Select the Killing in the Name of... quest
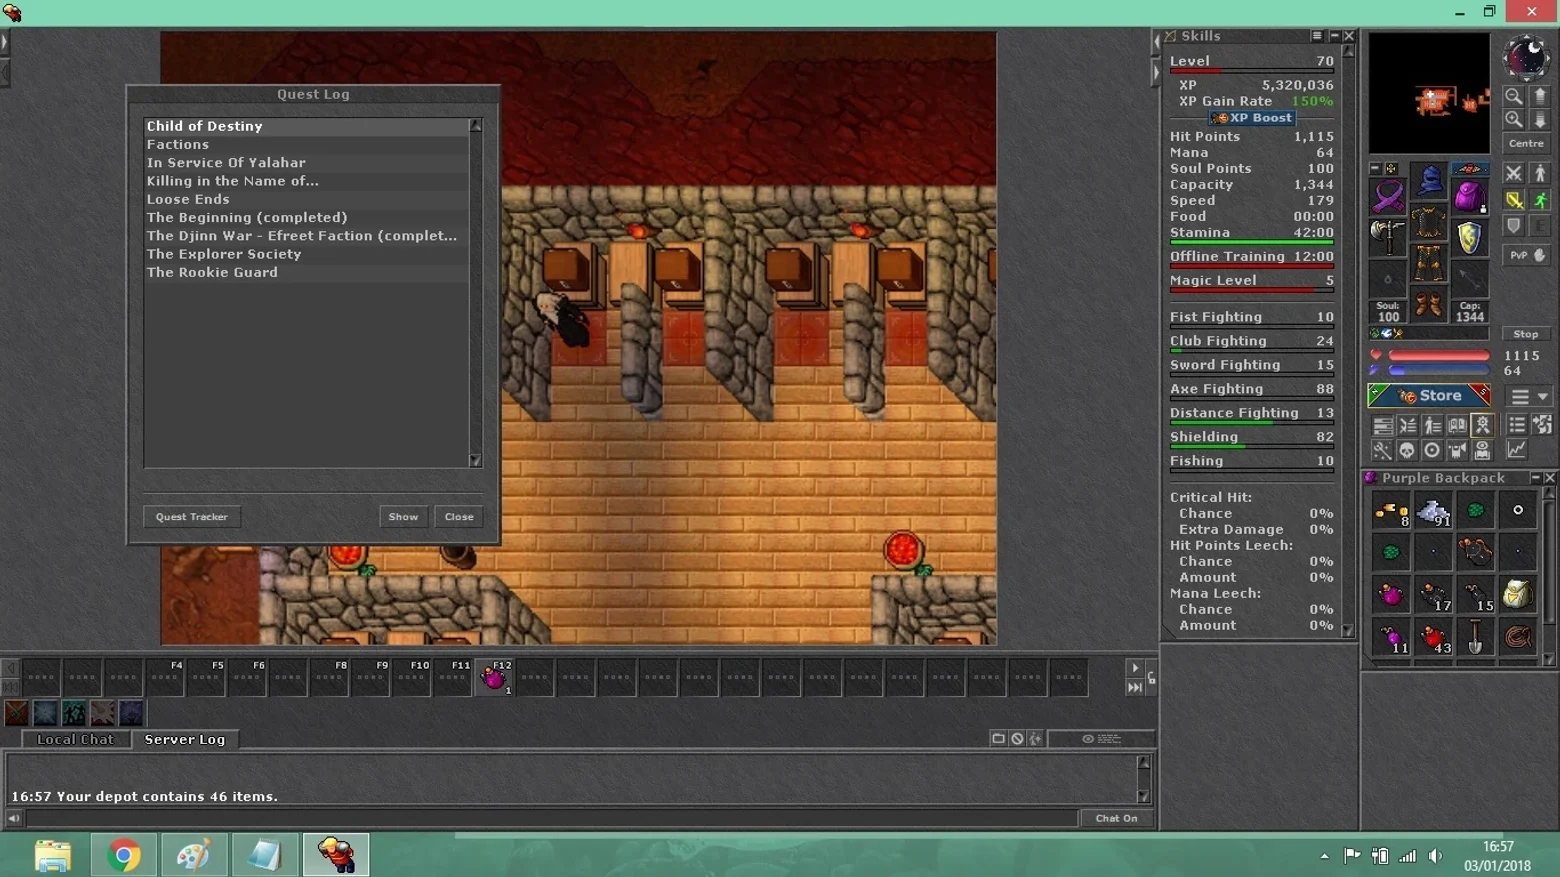The width and height of the screenshot is (1560, 877). click(x=306, y=181)
